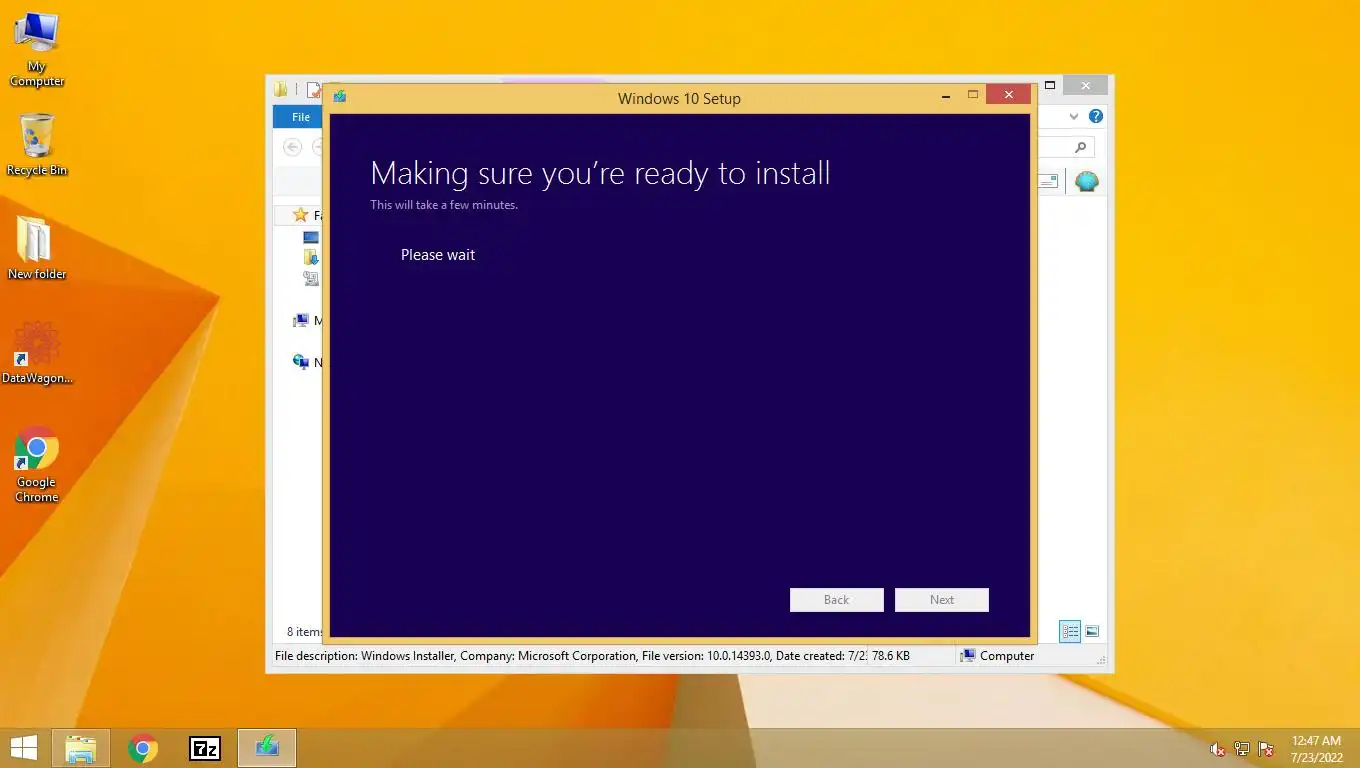Click Computer icon in Explorer status bar
Viewport: 1360px width, 768px height.
[x=968, y=656]
